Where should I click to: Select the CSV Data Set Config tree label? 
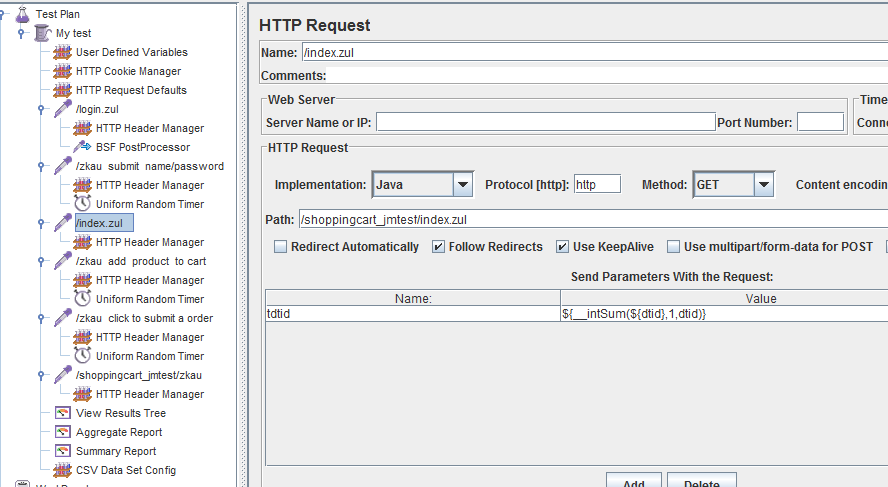(126, 470)
